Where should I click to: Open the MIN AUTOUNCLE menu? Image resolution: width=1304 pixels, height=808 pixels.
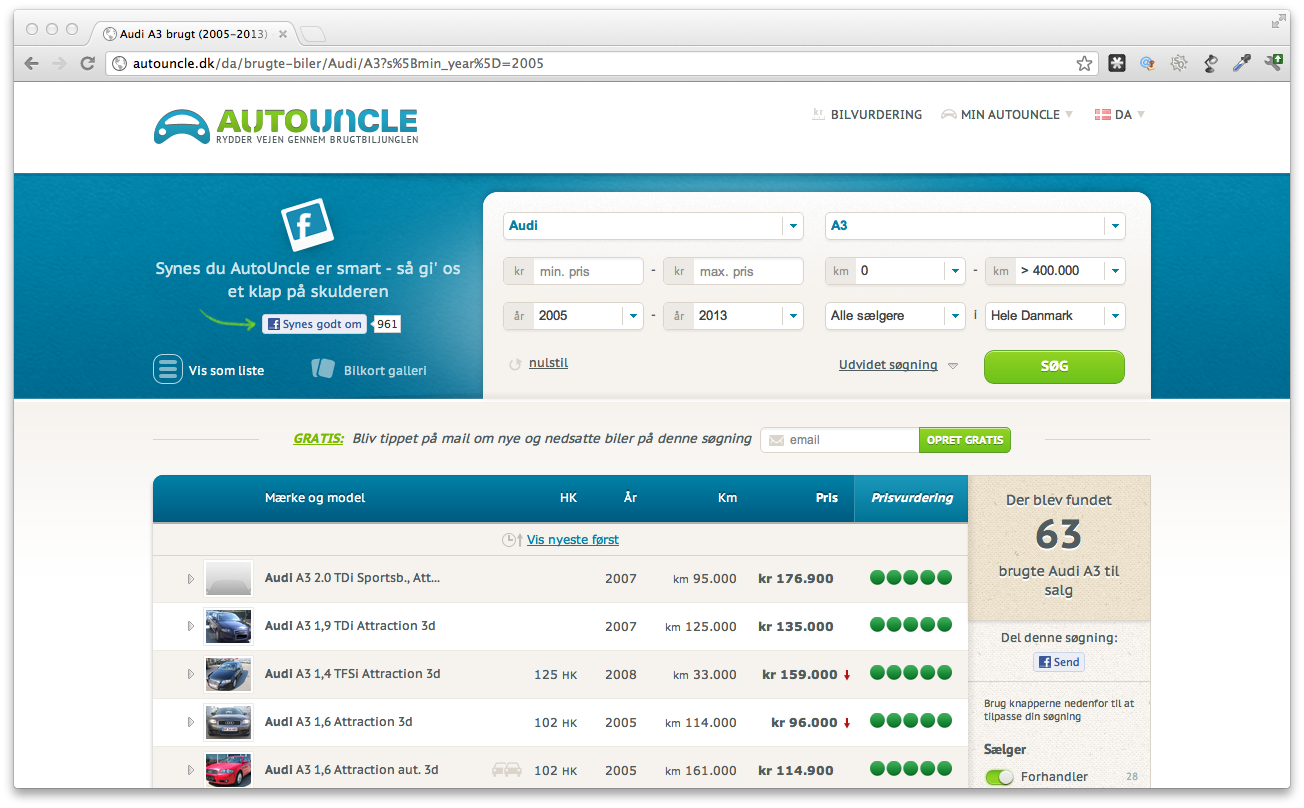tap(1010, 115)
